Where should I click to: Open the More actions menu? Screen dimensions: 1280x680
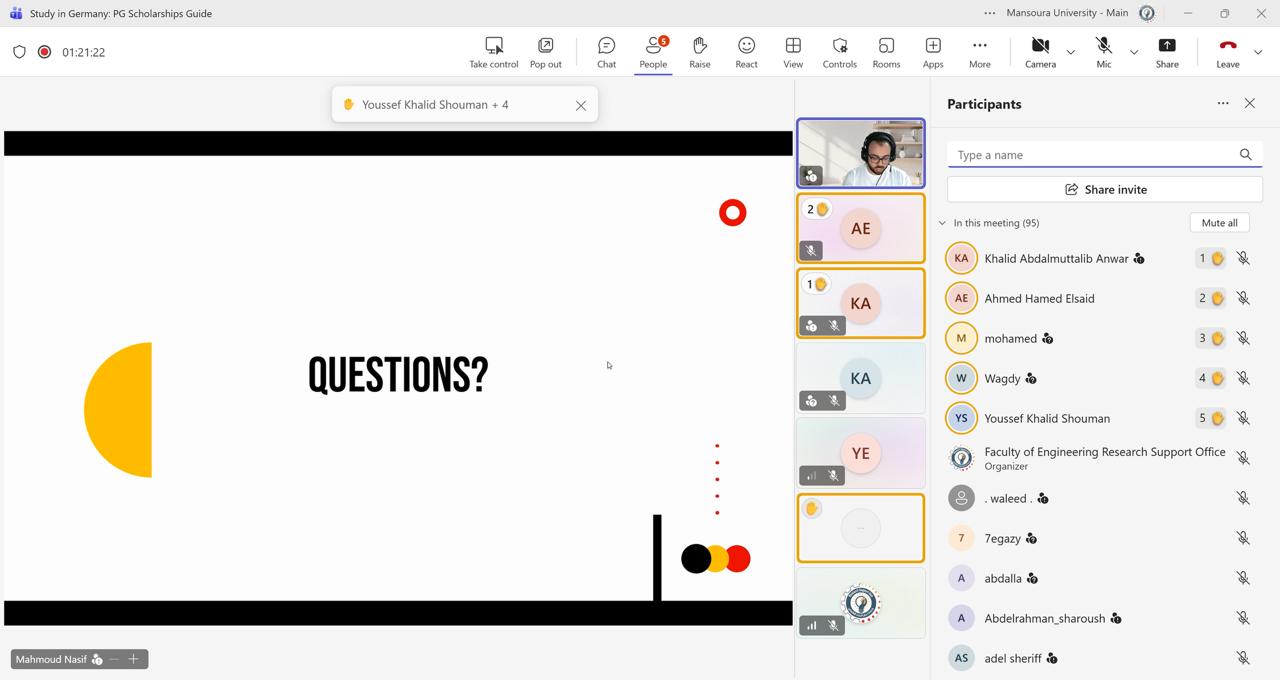(979, 52)
